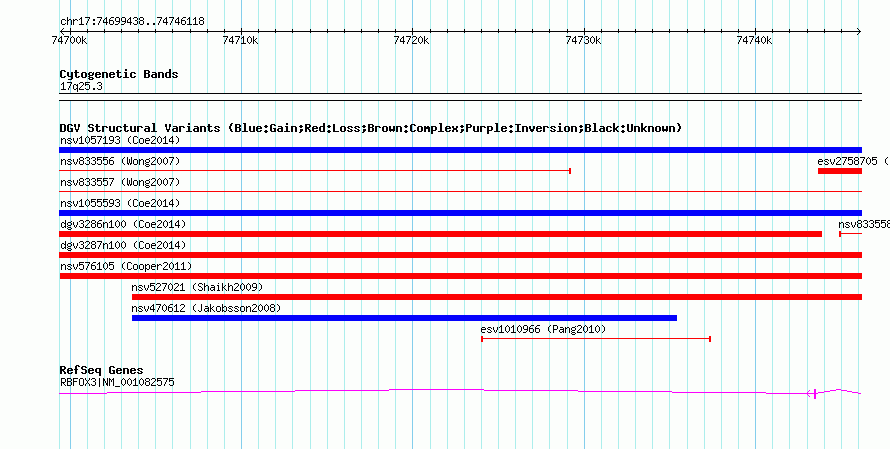Open the nsv833556 (Wong2007) label
Image resolution: width=890 pixels, height=449 pixels.
120,161
